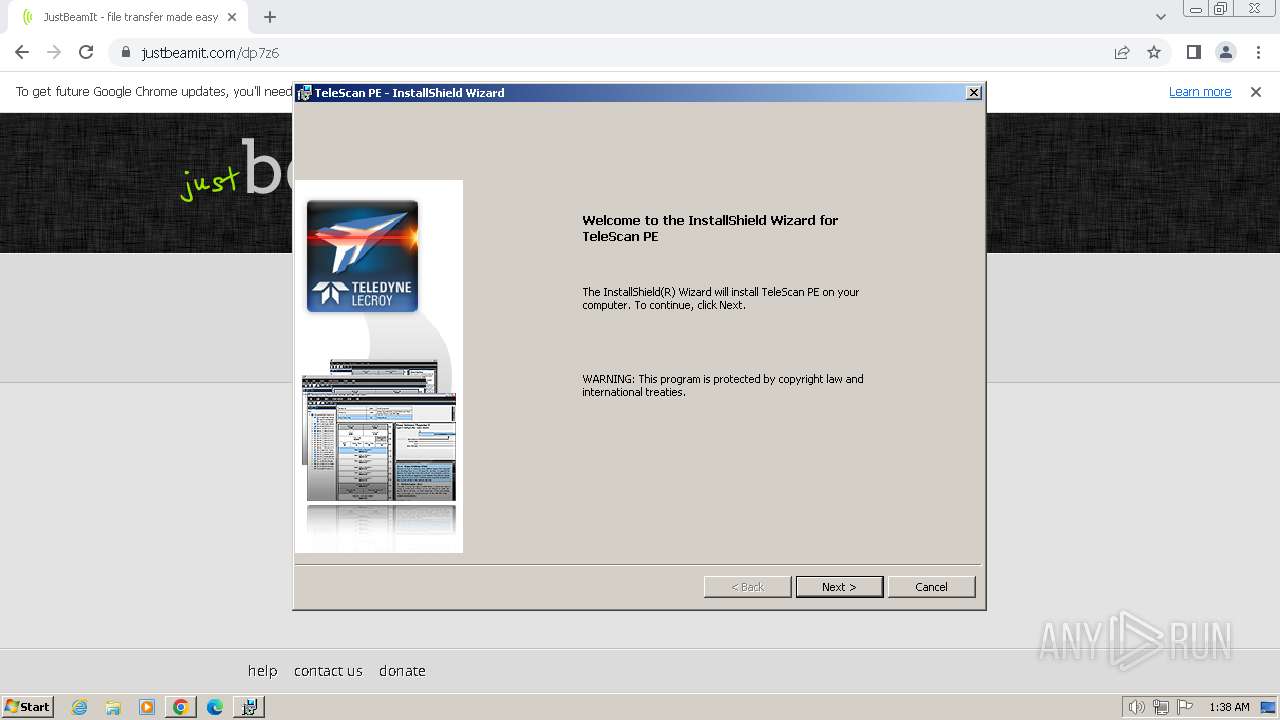The width and height of the screenshot is (1280, 720).
Task: Click Next in the InstallShield Wizard
Action: (839, 587)
